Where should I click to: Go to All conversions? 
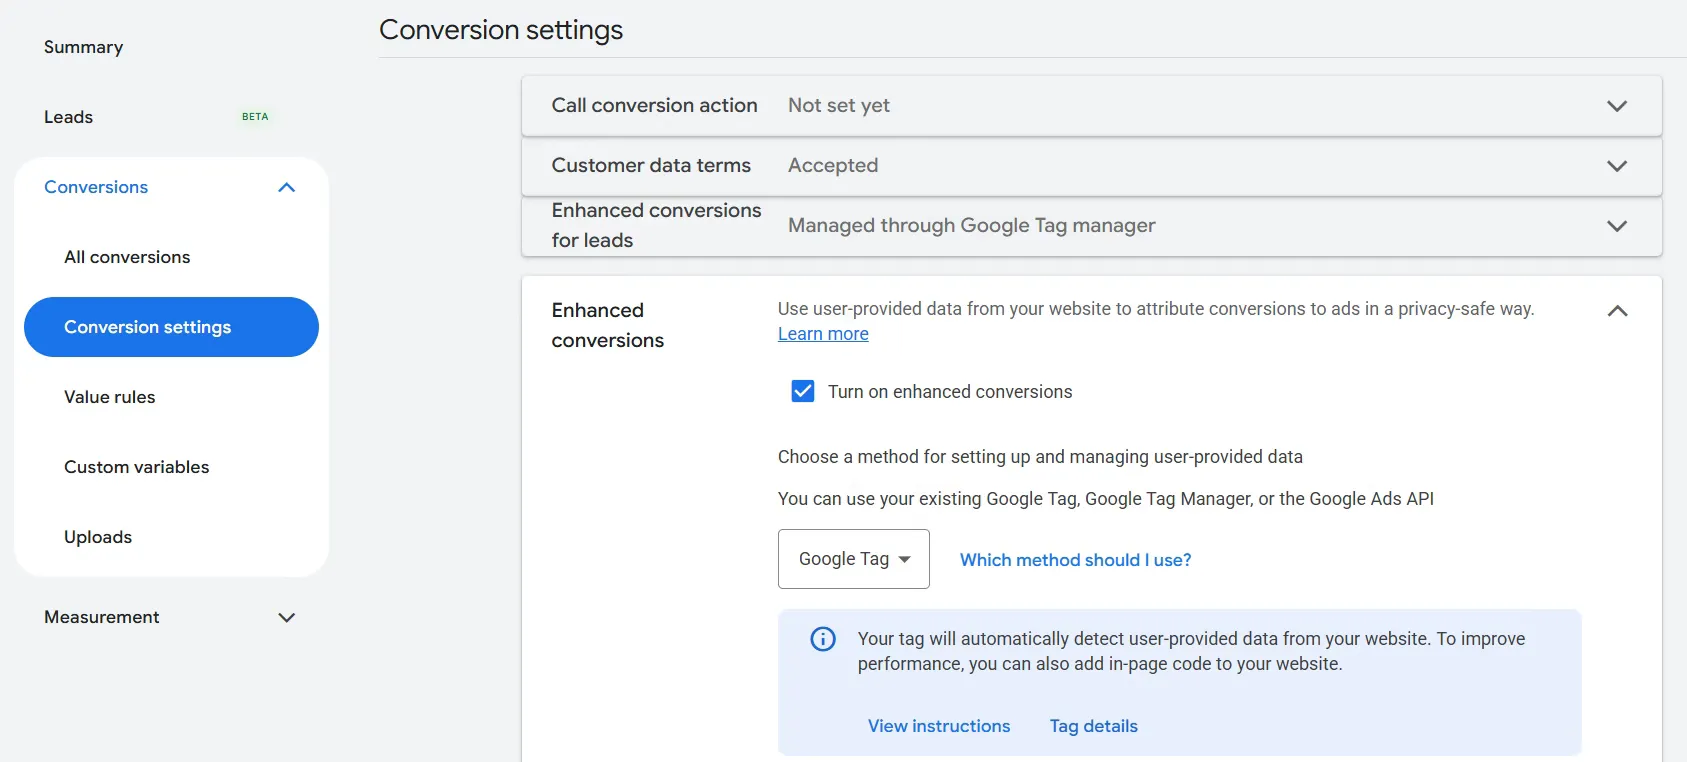tap(127, 257)
